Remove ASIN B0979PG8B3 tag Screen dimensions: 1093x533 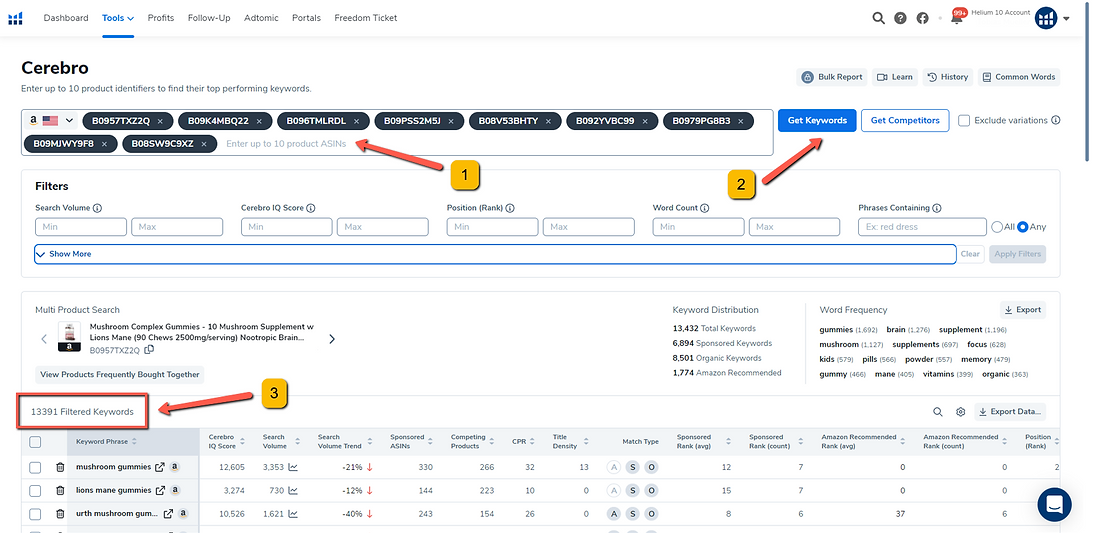(741, 121)
